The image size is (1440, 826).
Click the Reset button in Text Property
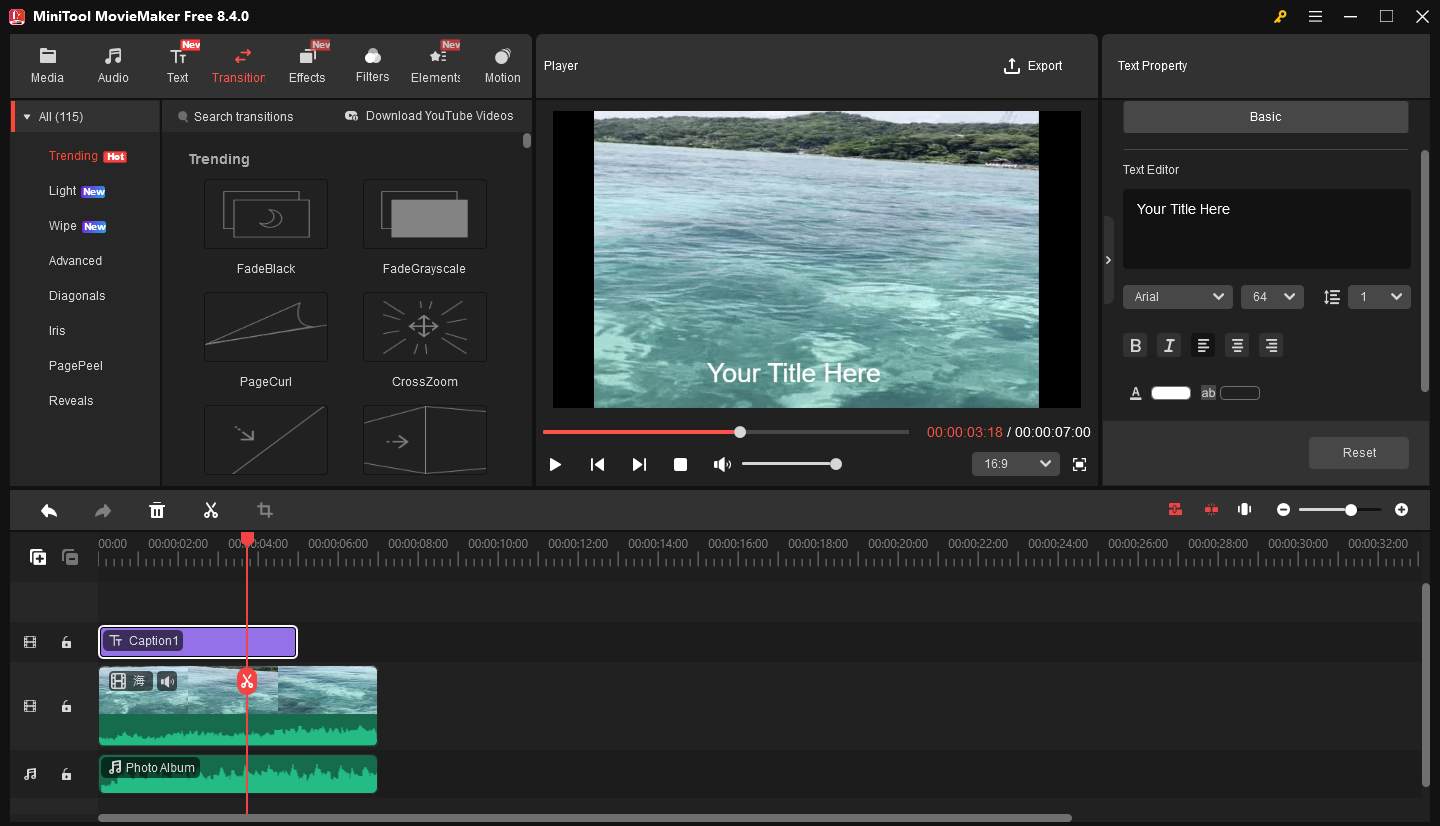1358,452
